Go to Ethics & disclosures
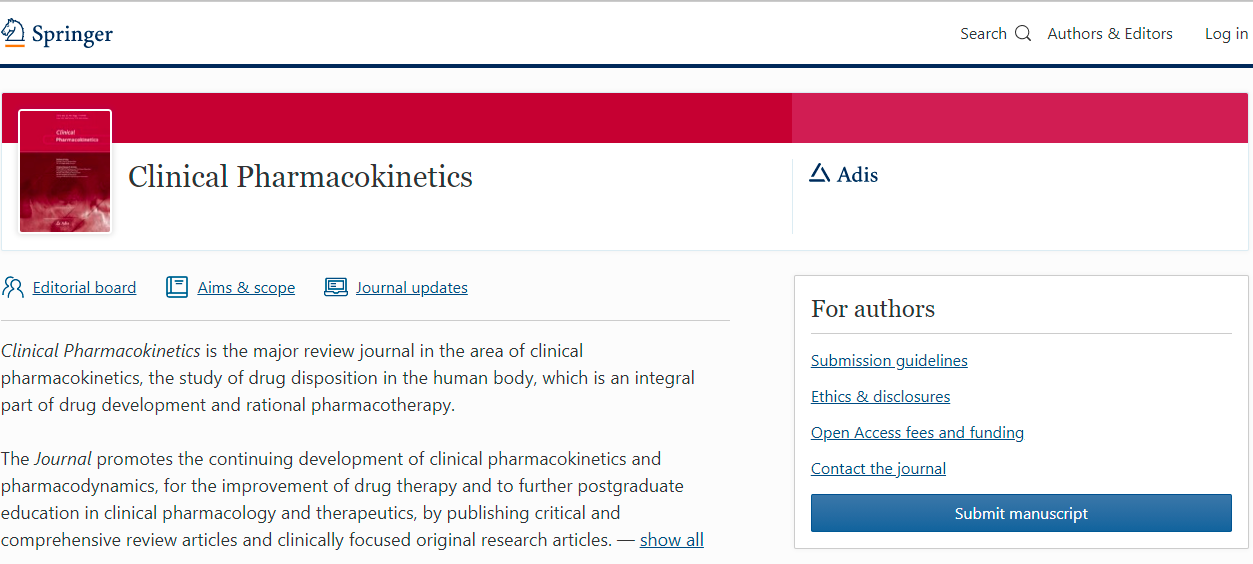The image size is (1253, 564). pyautogui.click(x=880, y=397)
